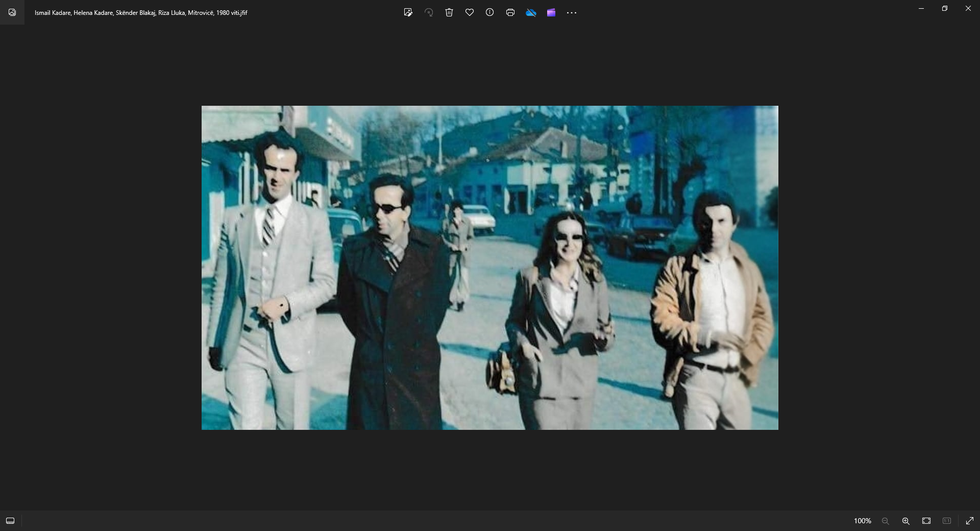Open Clipchamp video editor icon
This screenshot has width=980, height=531.
(551, 12)
